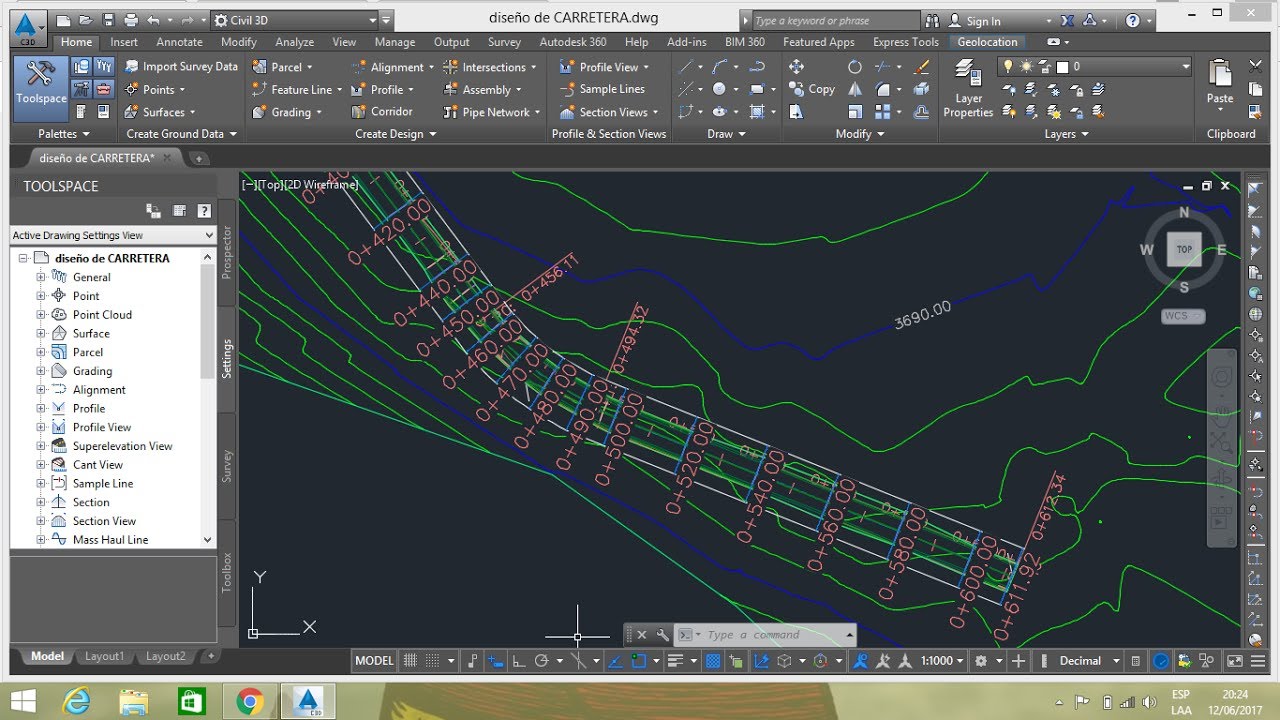Undo the last action
The width and height of the screenshot is (1280, 720).
(153, 20)
